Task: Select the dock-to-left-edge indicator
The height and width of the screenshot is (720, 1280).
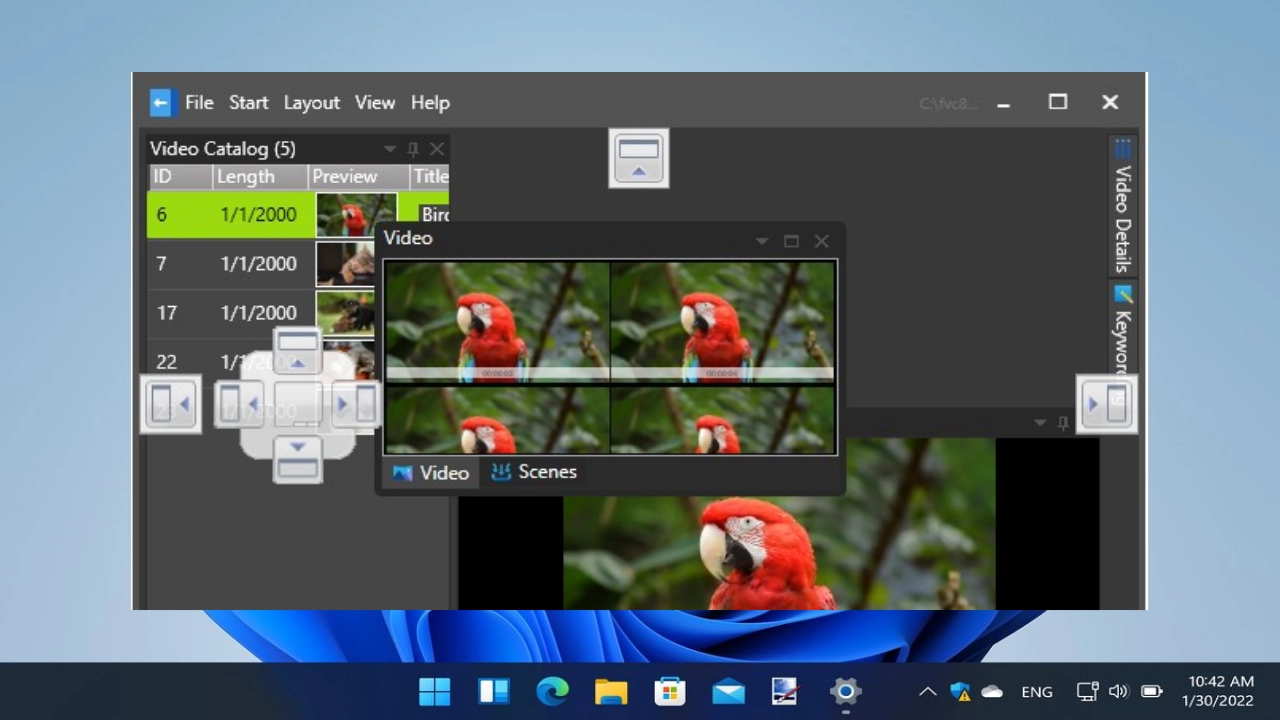Action: coord(170,404)
